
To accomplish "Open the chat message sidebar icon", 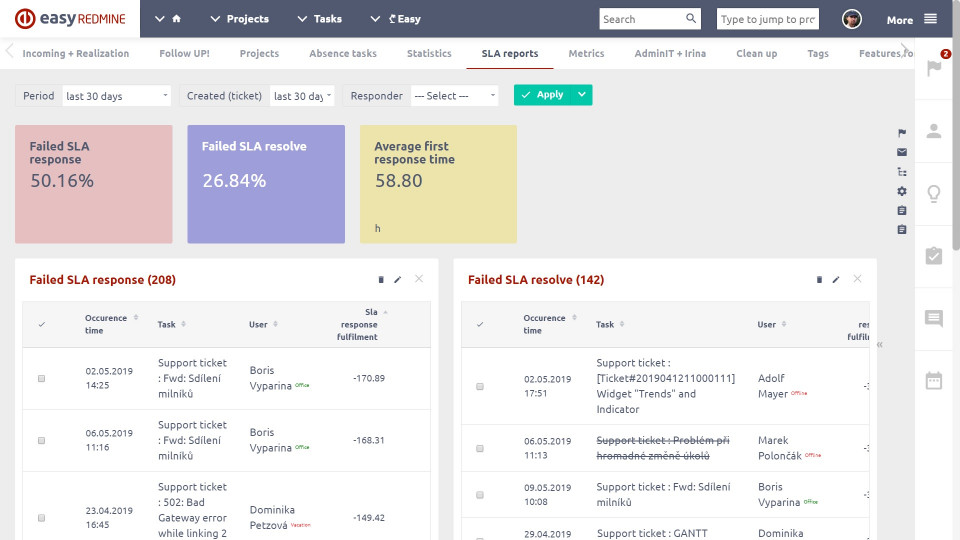I will coord(934,319).
